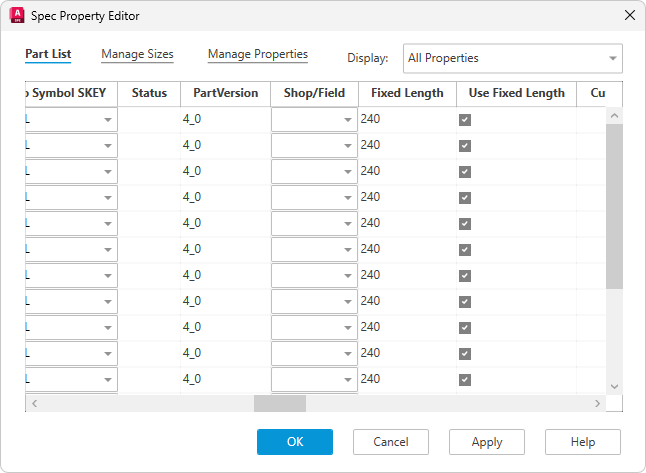
Task: Click the first row Fixed Length field
Action: (405, 120)
